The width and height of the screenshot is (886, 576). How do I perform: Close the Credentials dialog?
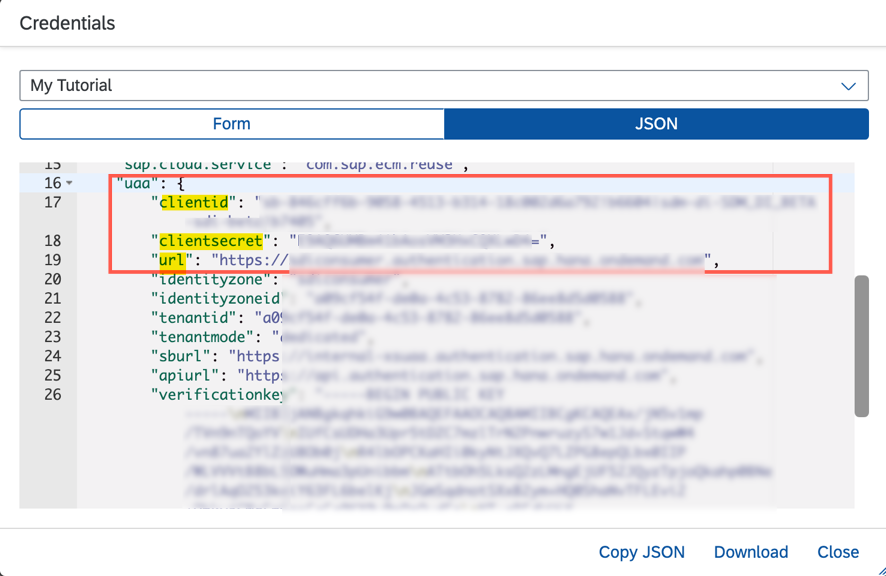coord(838,552)
